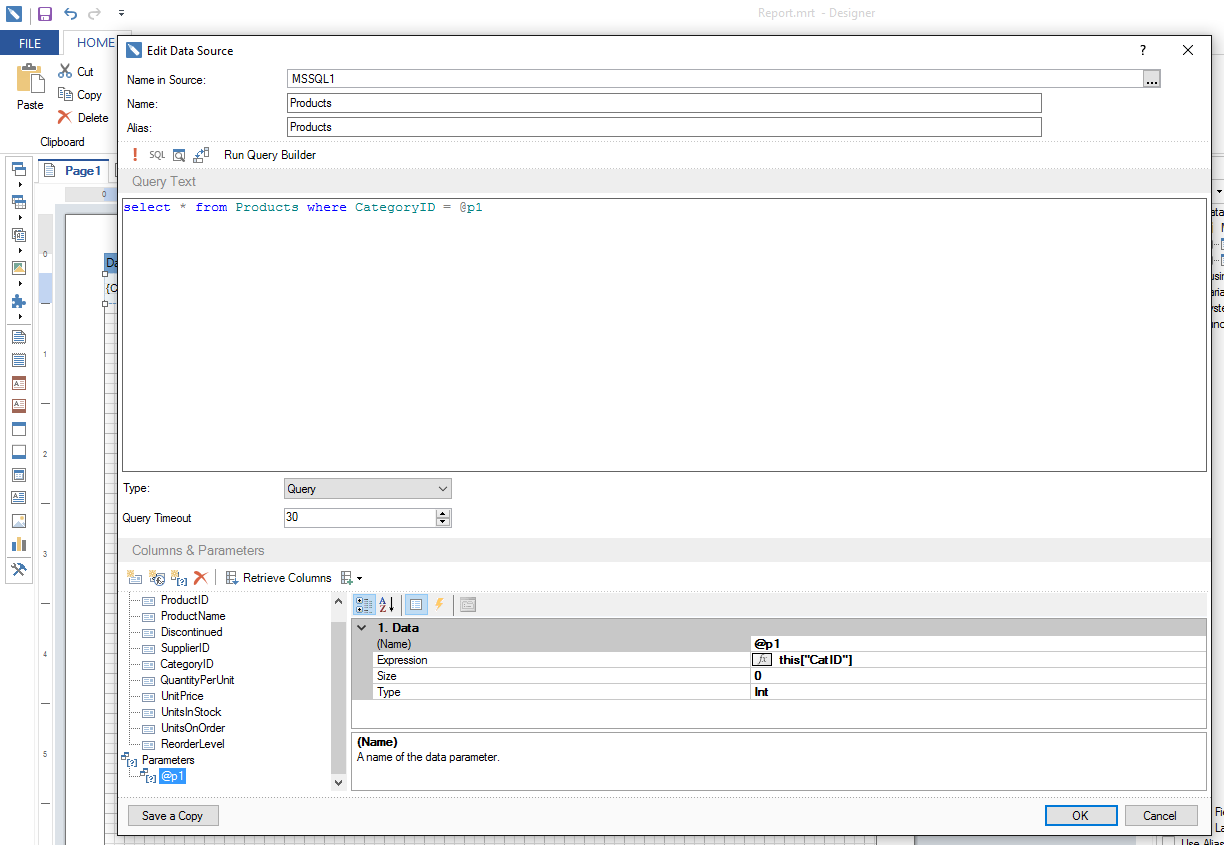This screenshot has height=845, width=1224.
Task: Select the ReorderLevel column
Action: [192, 744]
